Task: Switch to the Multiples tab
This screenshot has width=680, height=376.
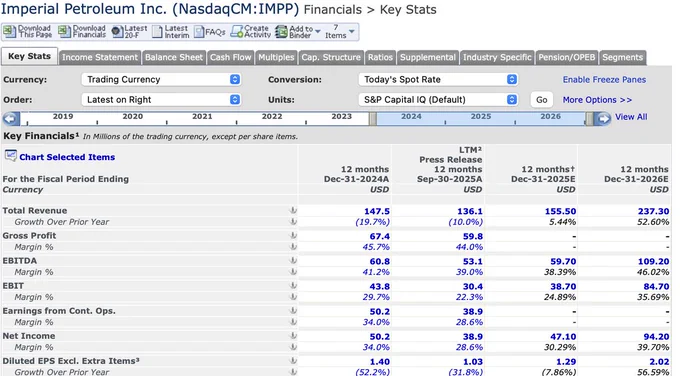Action: [276, 57]
